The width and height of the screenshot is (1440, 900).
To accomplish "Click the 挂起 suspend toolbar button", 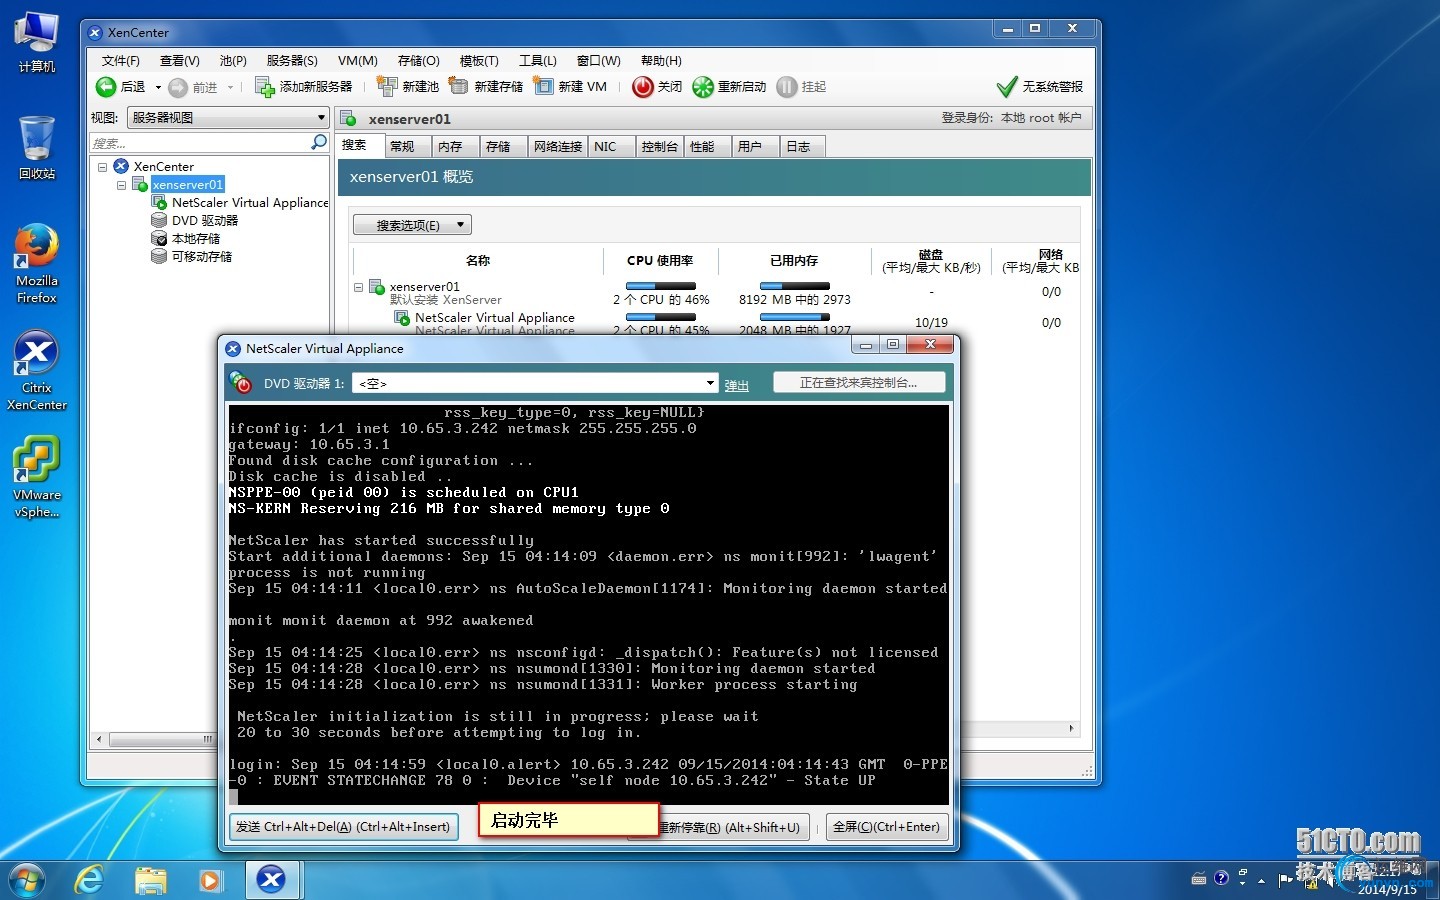I will coord(801,87).
